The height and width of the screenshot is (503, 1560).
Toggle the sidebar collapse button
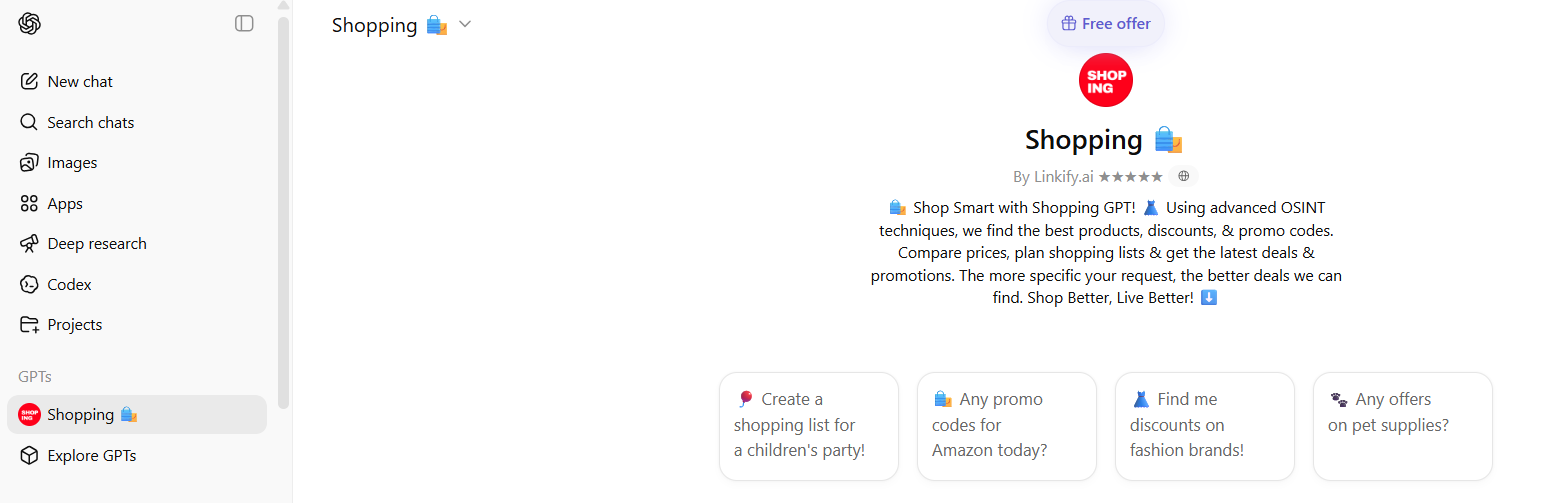click(x=244, y=23)
